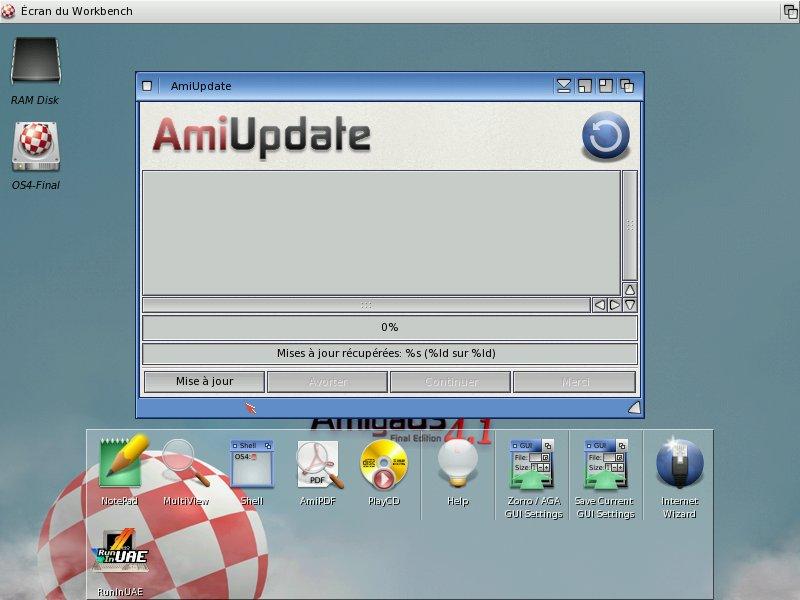The image size is (800, 600).
Task: Click the right arrow of the update list
Action: (615, 305)
